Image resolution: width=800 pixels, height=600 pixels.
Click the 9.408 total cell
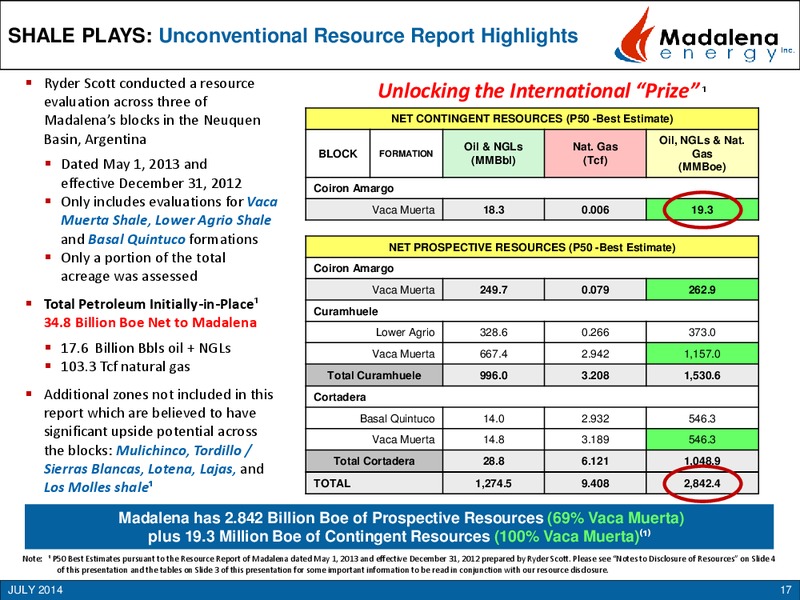pos(595,483)
